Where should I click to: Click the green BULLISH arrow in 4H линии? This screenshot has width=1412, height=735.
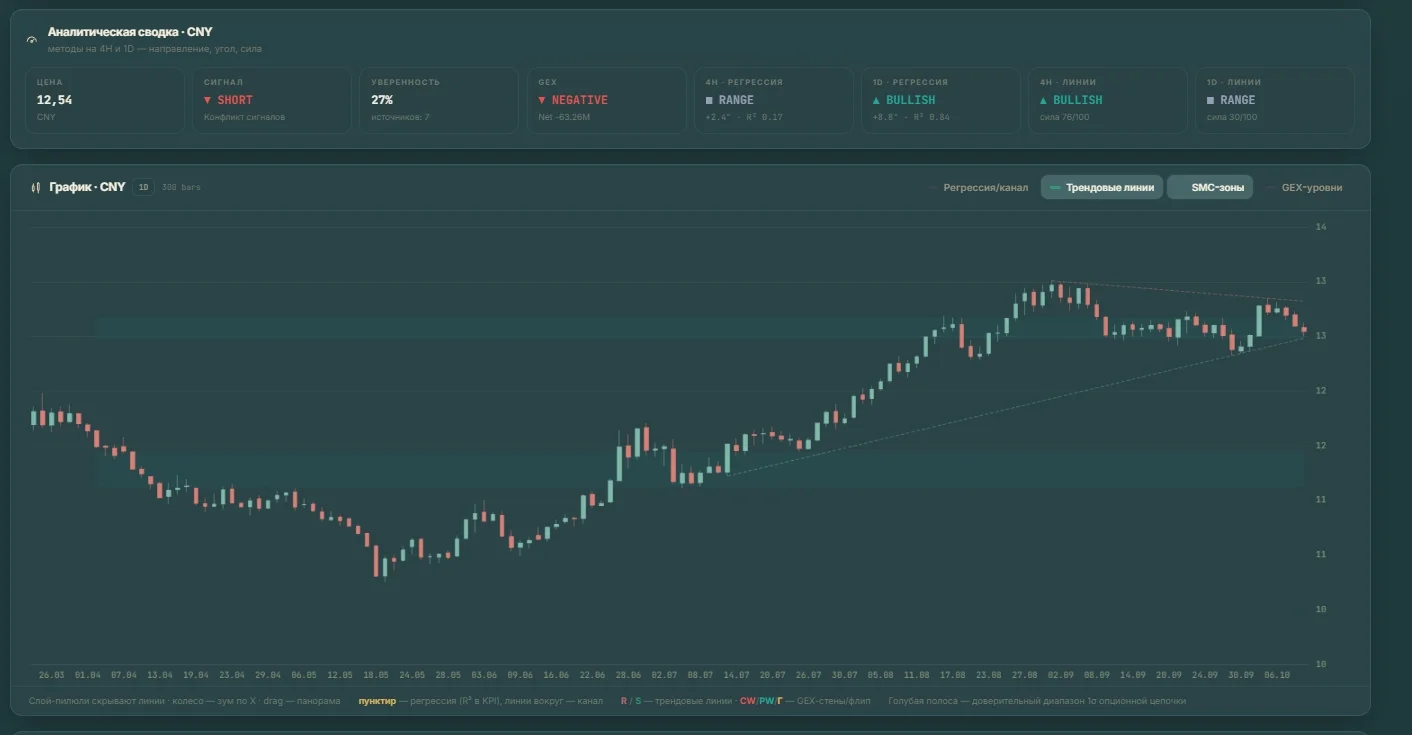(x=1044, y=100)
